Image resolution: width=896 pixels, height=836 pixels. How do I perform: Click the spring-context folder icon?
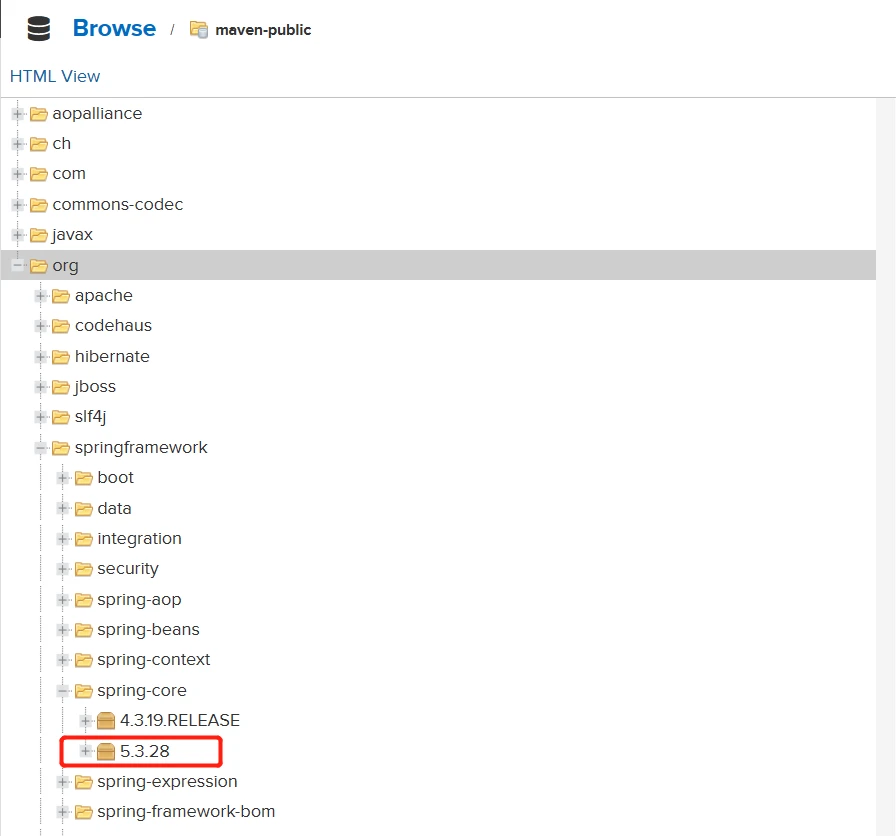(83, 661)
